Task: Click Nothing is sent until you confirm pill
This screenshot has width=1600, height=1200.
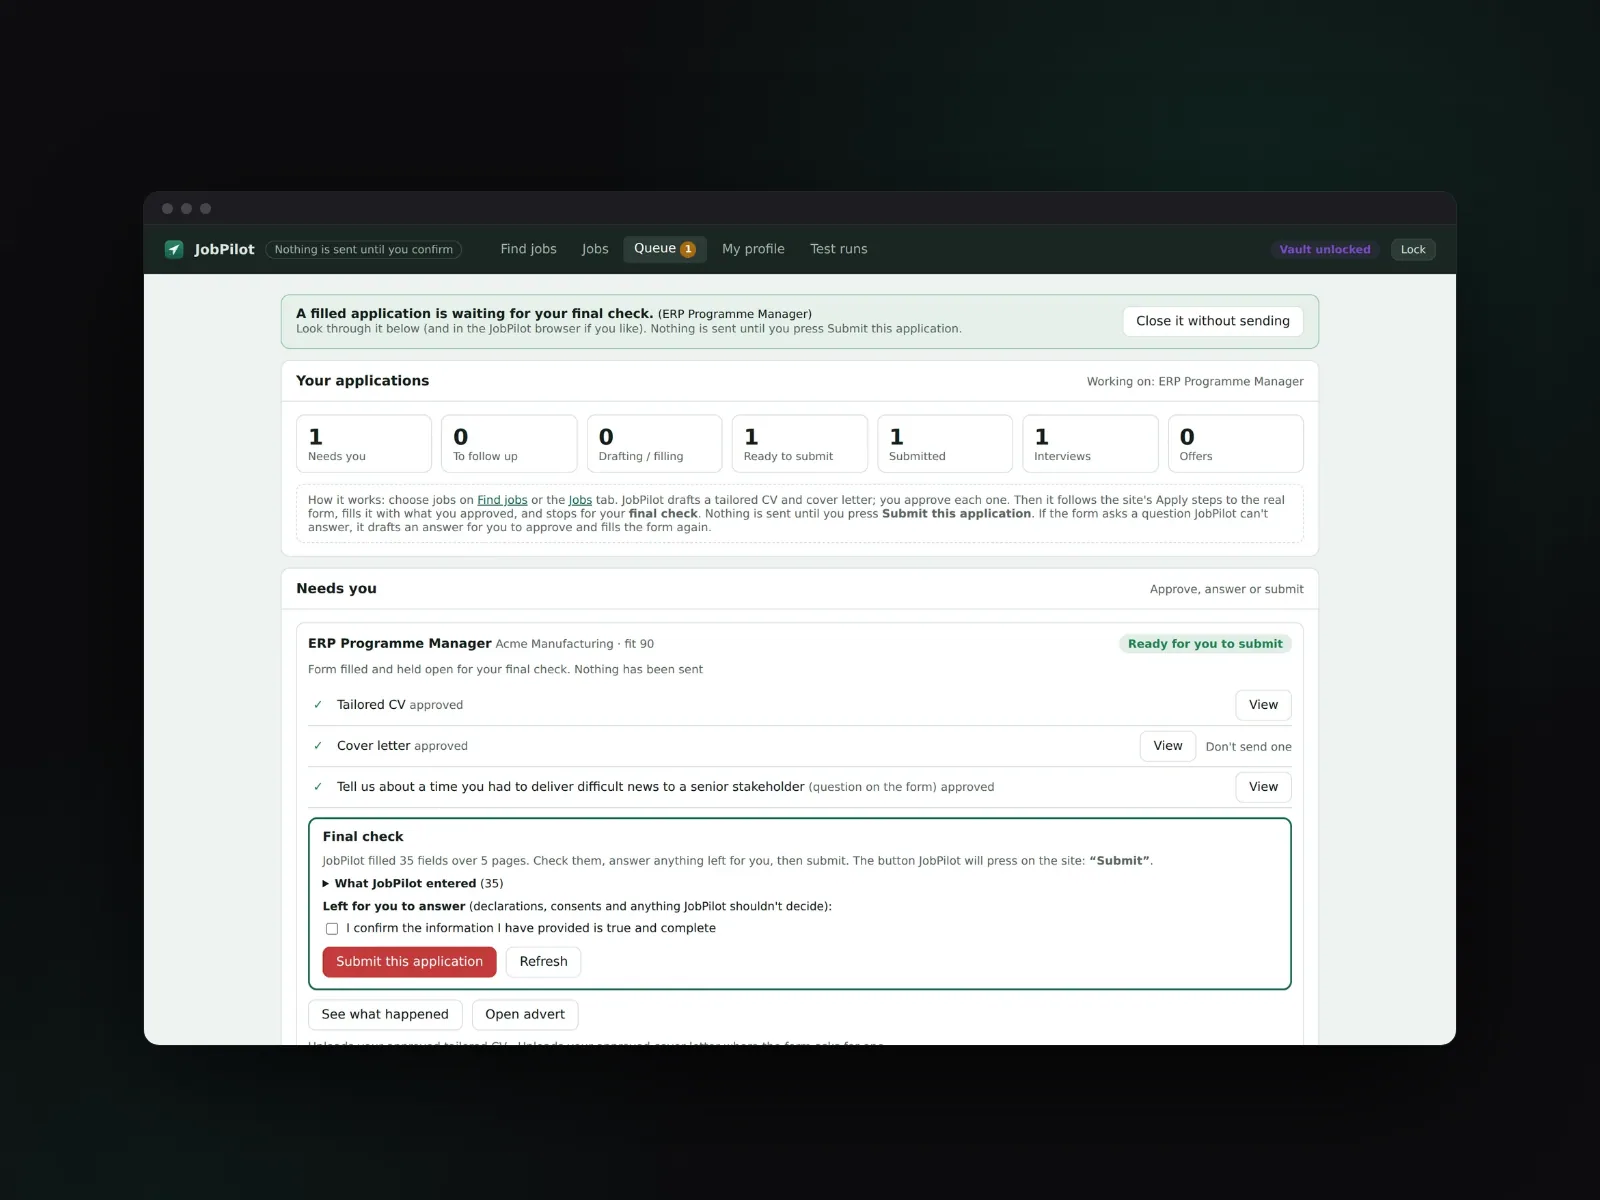Action: [364, 250]
